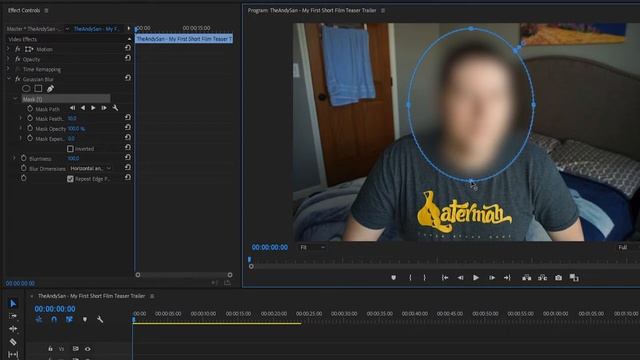Toggle the Inverted mask checkbox
Viewport: 640px width, 360px height.
(70, 149)
